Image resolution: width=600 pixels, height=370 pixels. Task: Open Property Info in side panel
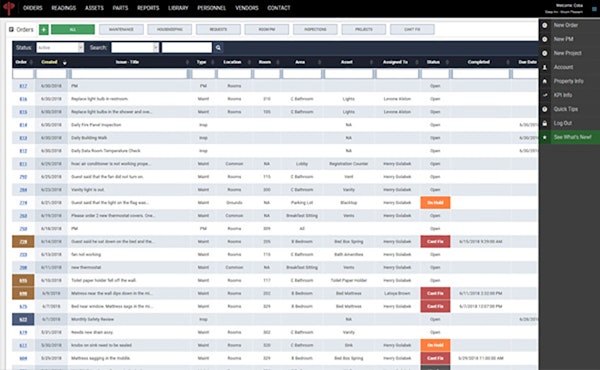[x=568, y=81]
